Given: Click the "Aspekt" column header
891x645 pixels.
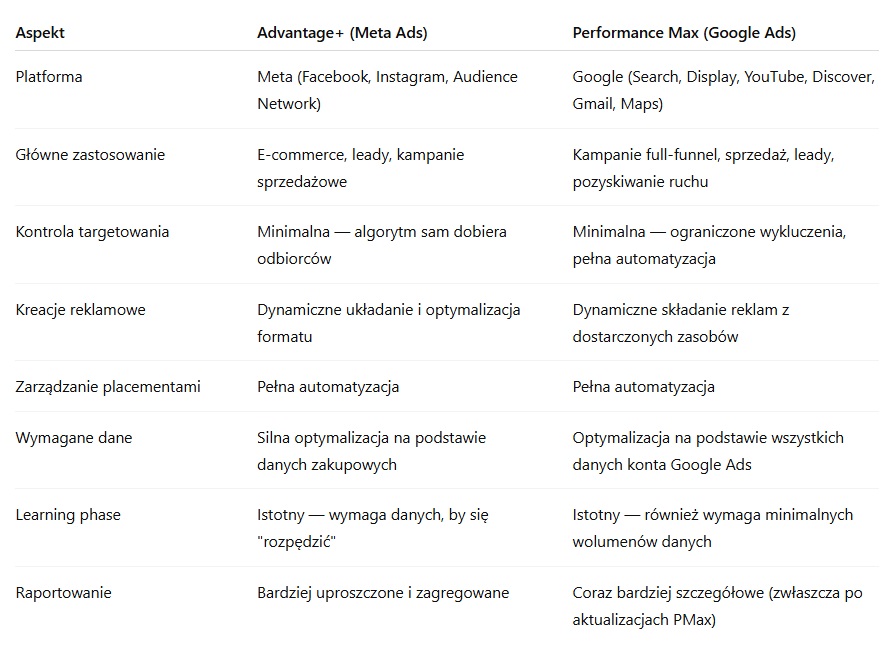Looking at the screenshot, I should (40, 33).
